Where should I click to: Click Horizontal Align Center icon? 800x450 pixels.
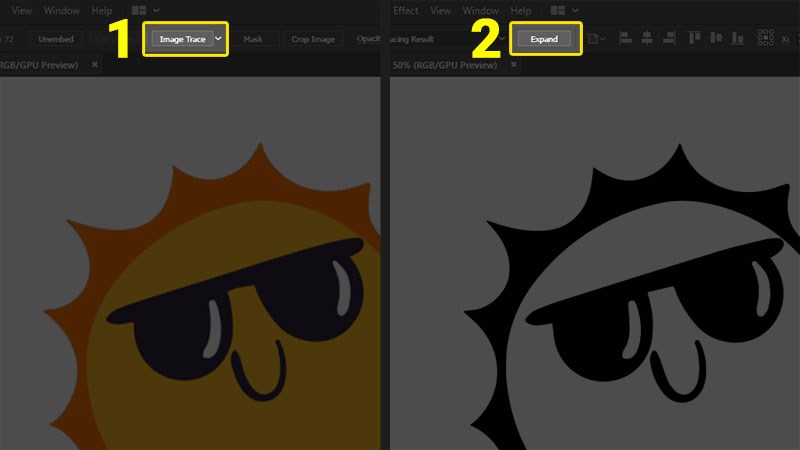(x=647, y=38)
